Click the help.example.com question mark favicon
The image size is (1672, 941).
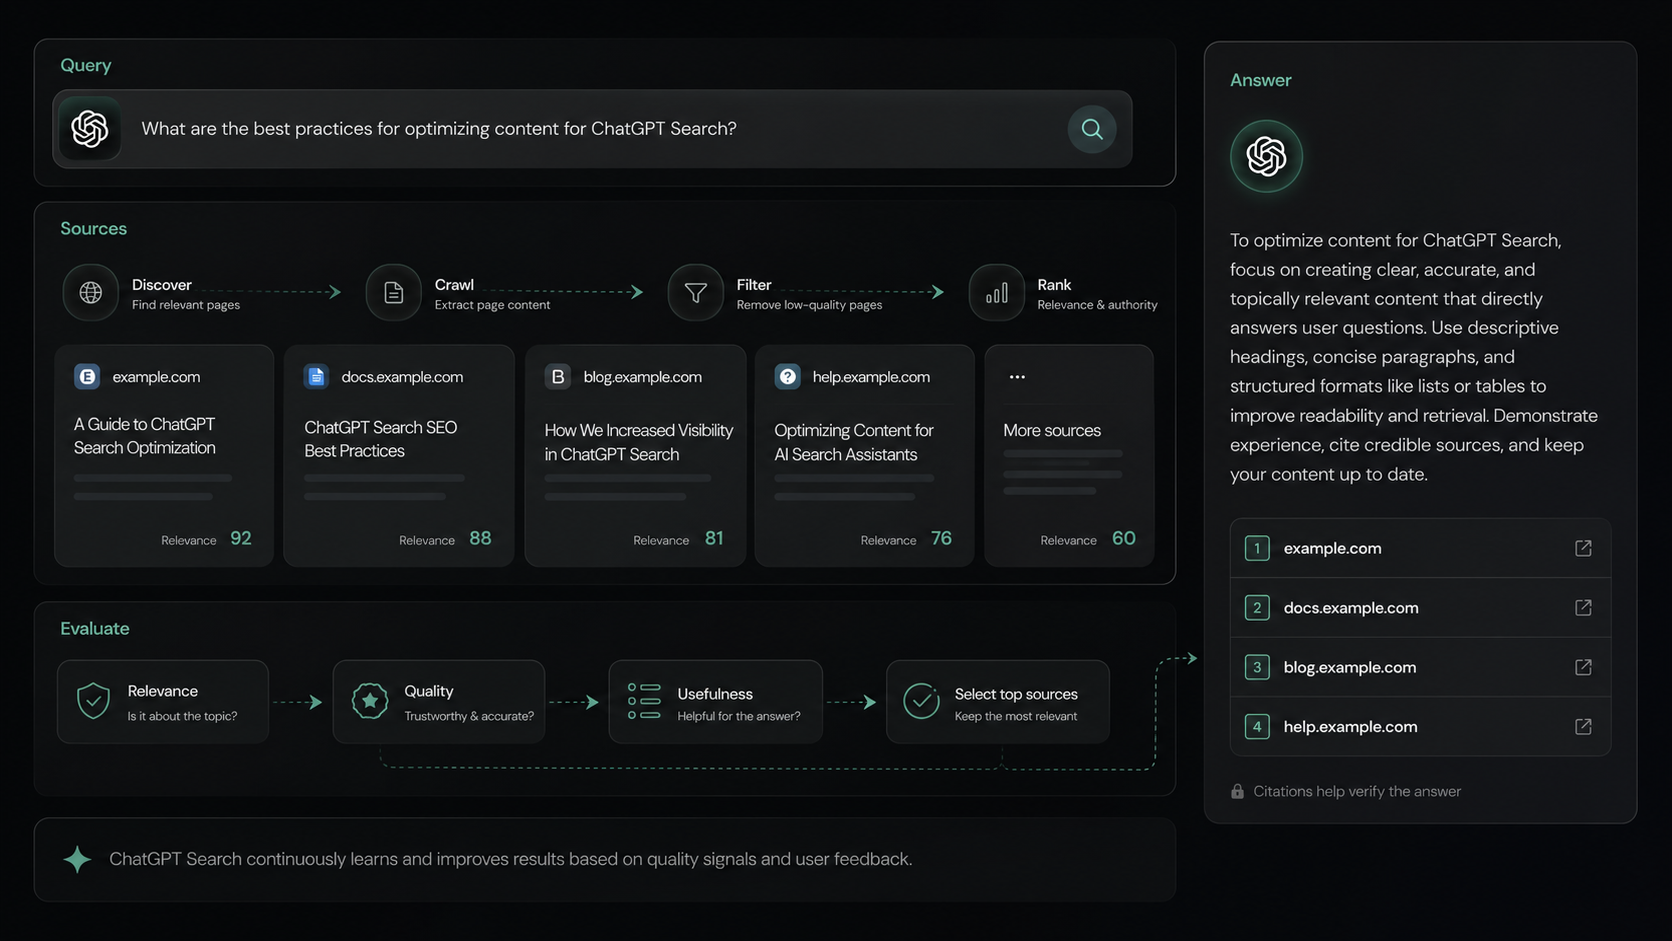click(x=788, y=377)
